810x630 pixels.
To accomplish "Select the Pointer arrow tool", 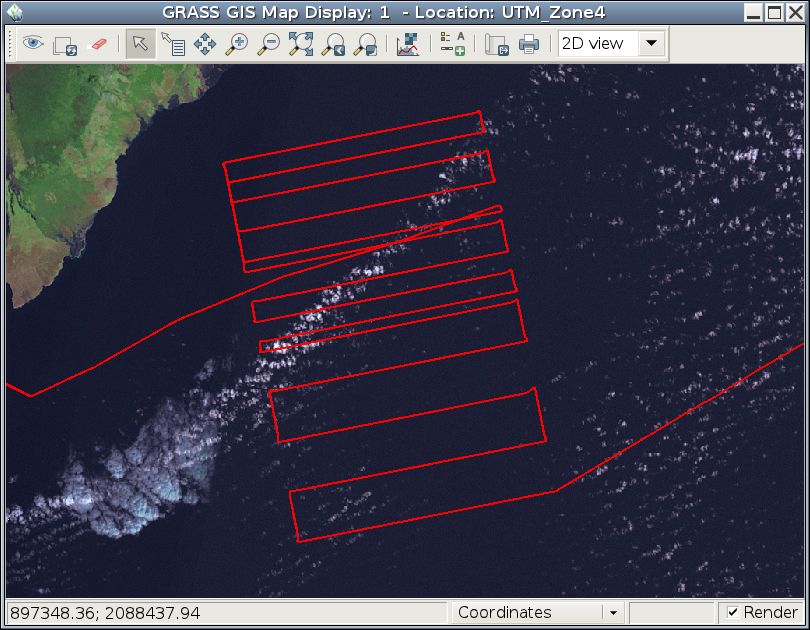I will 141,44.
